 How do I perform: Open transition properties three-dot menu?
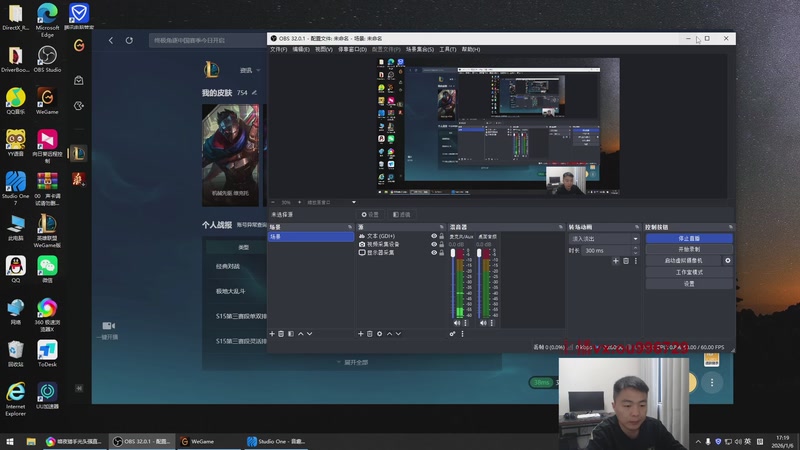636,261
